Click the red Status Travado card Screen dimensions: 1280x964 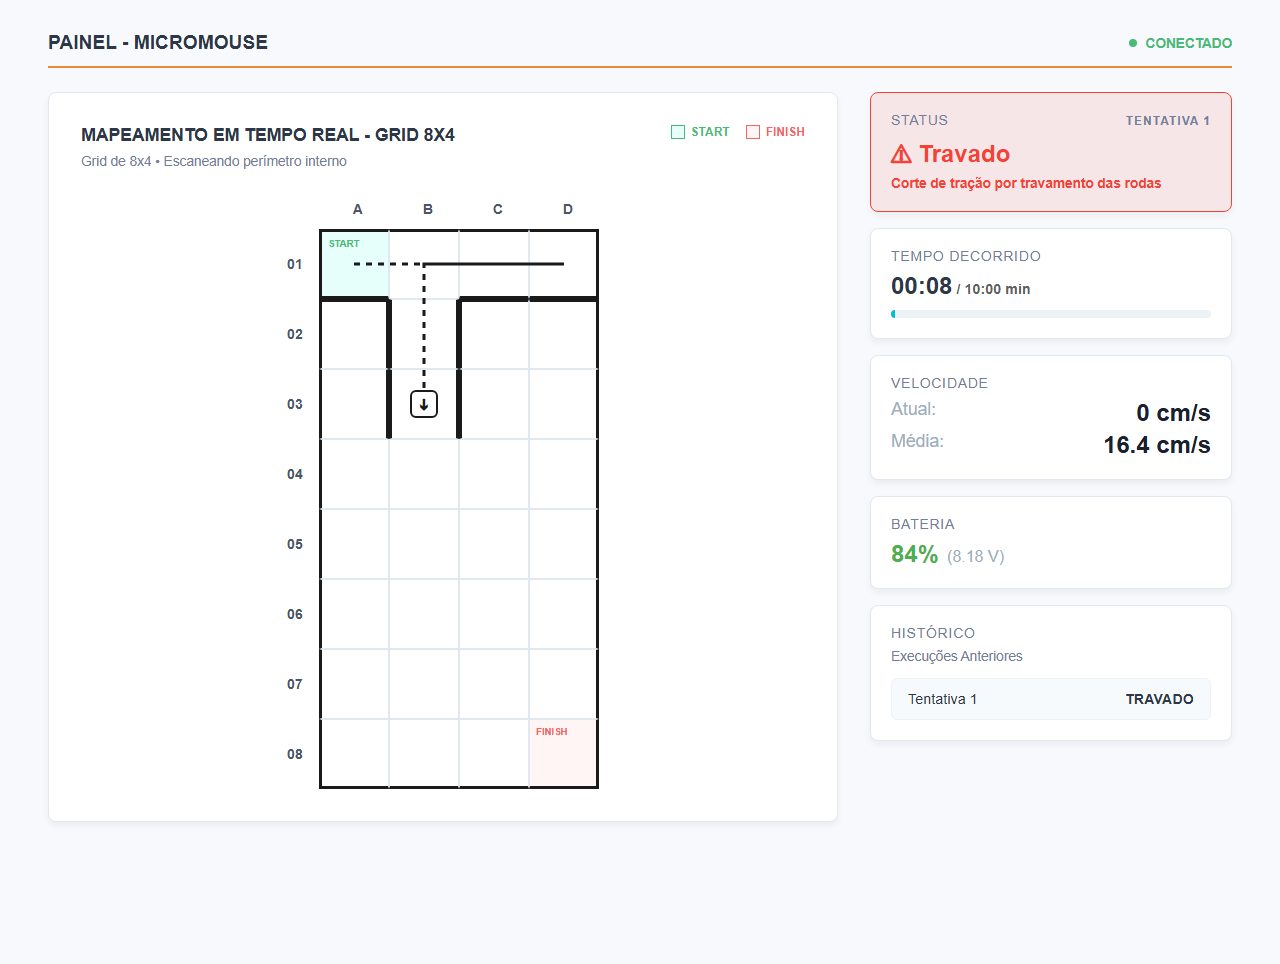tap(1051, 152)
